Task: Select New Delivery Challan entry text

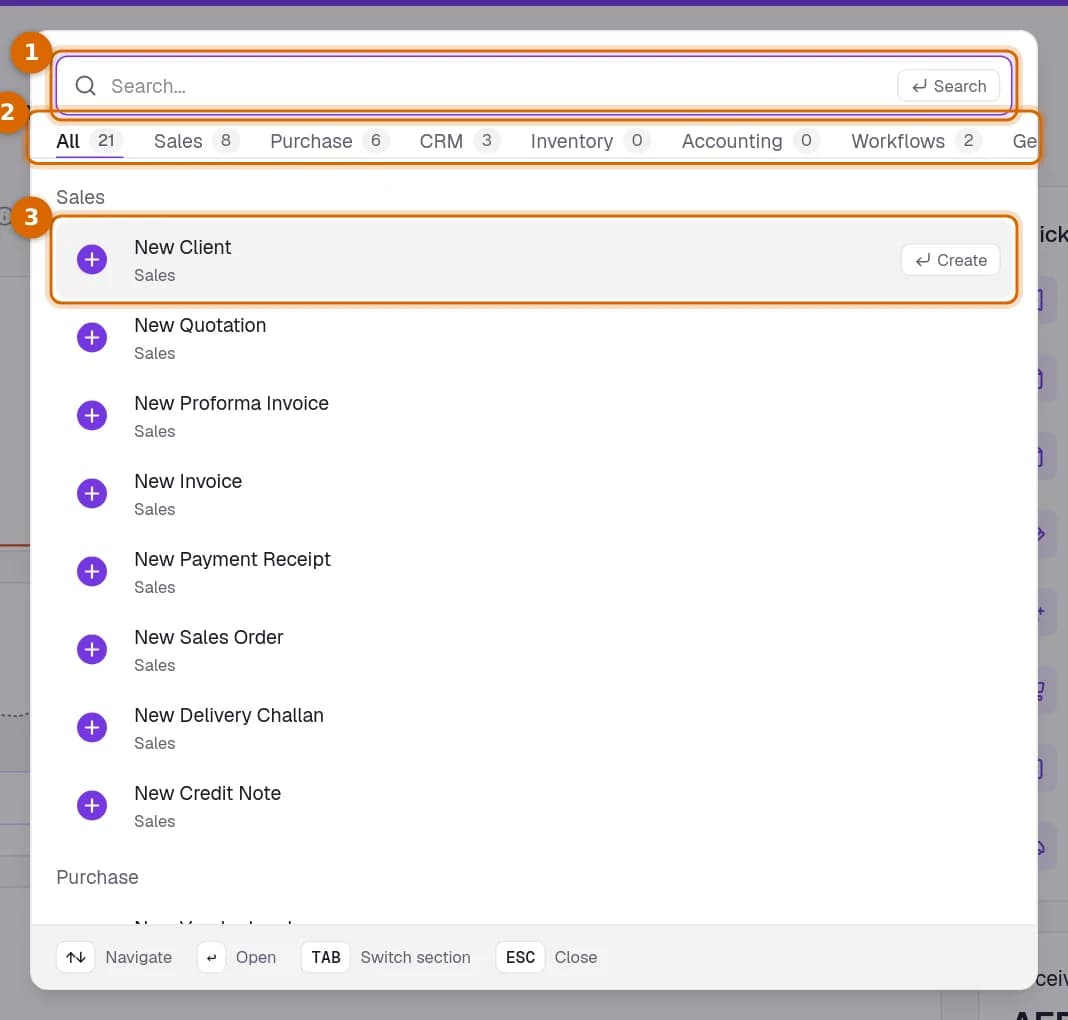Action: [x=229, y=715]
